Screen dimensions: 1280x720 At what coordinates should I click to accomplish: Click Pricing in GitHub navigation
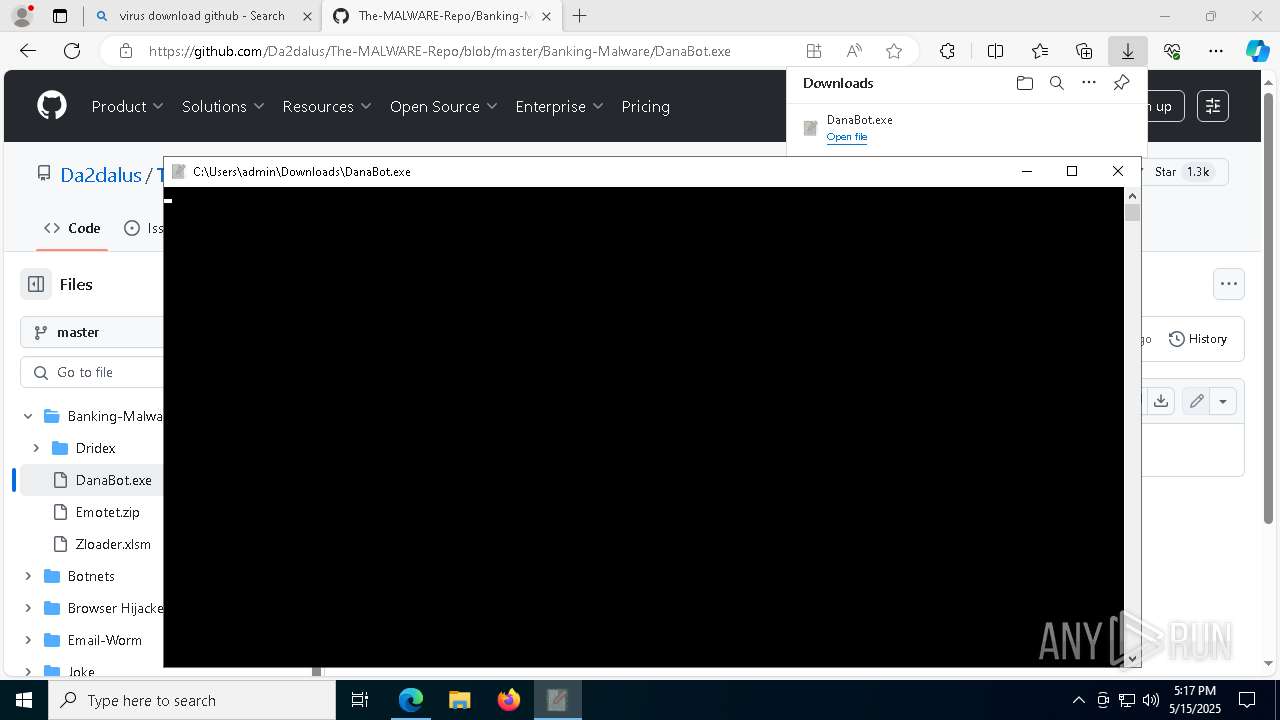pos(645,106)
